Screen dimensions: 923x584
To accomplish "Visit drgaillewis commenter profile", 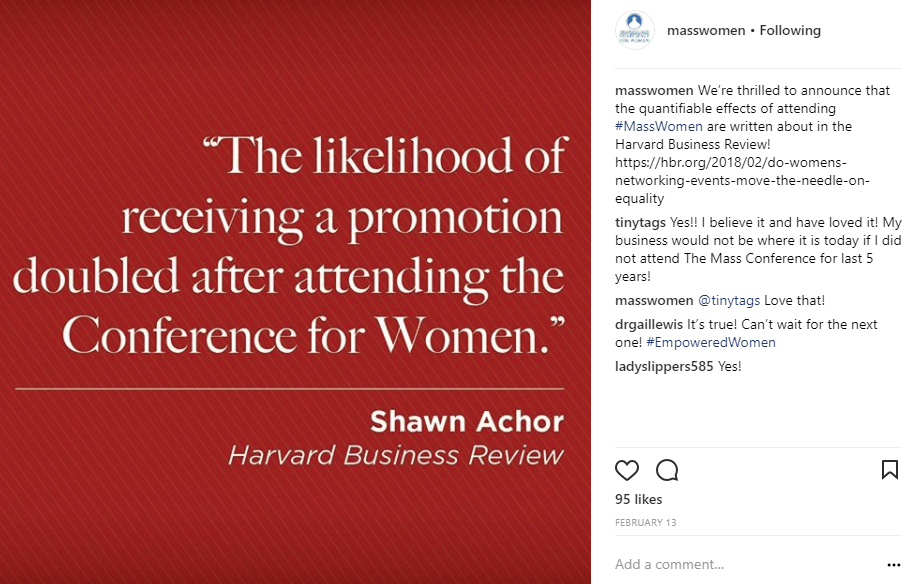I will tap(649, 324).
